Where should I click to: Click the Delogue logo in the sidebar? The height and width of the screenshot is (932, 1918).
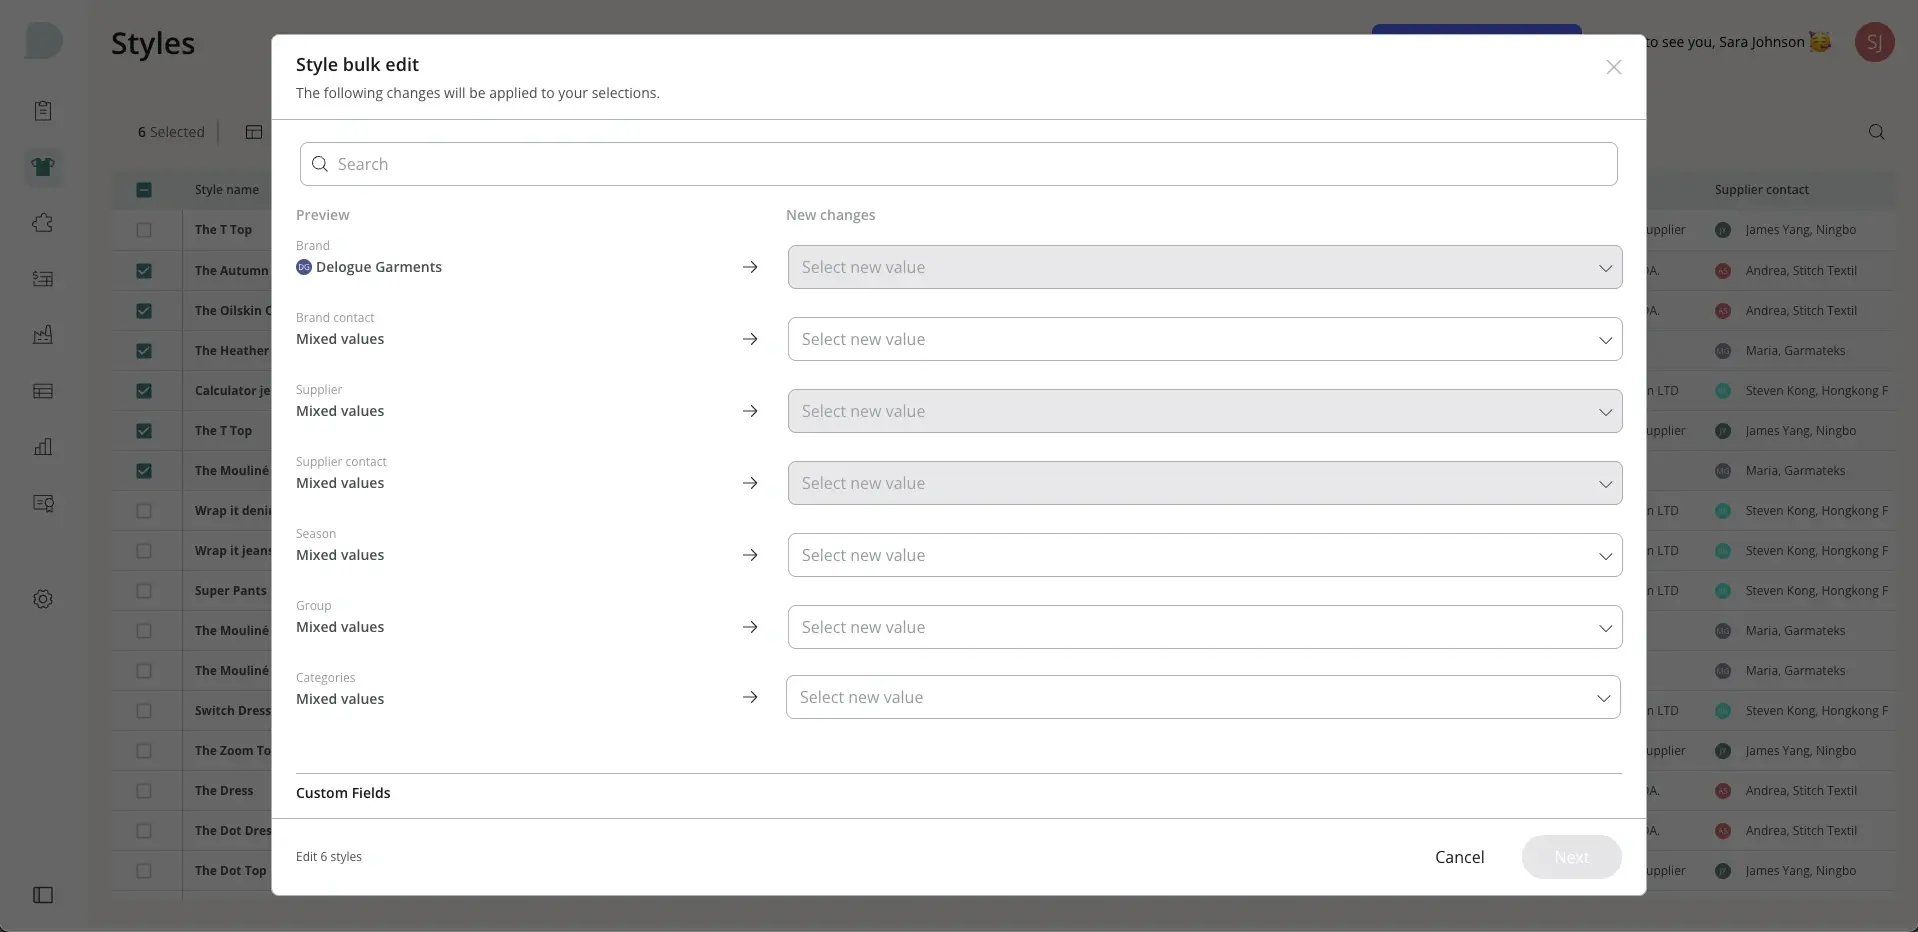[43, 41]
